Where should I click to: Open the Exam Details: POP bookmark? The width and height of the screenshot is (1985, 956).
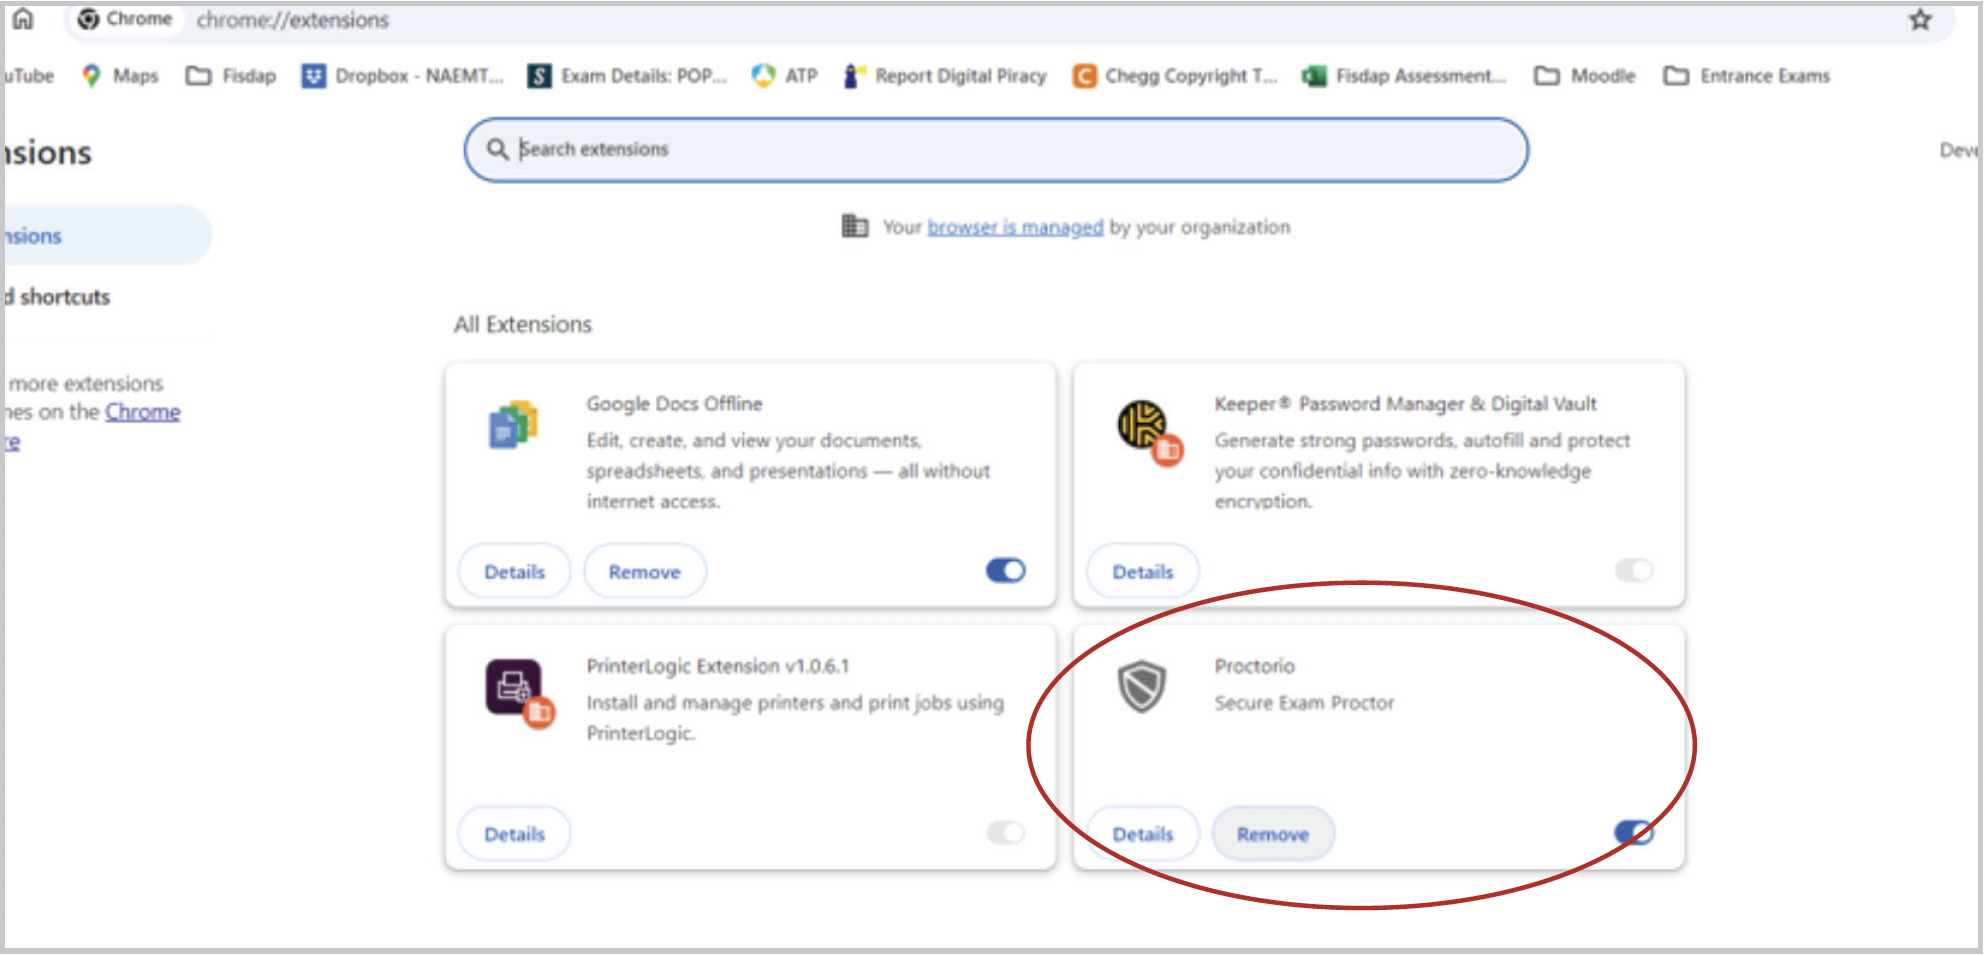tap(627, 76)
